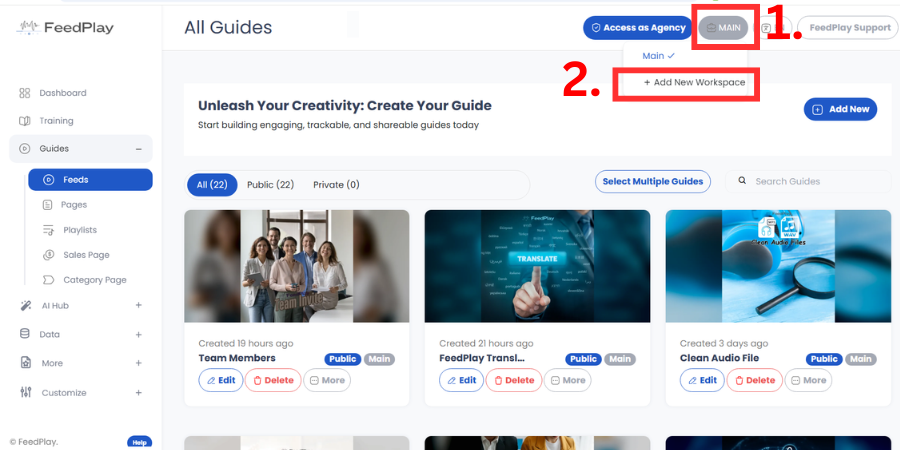The image size is (900, 450).
Task: Open Sales Page in sidebar
Action: (x=86, y=255)
